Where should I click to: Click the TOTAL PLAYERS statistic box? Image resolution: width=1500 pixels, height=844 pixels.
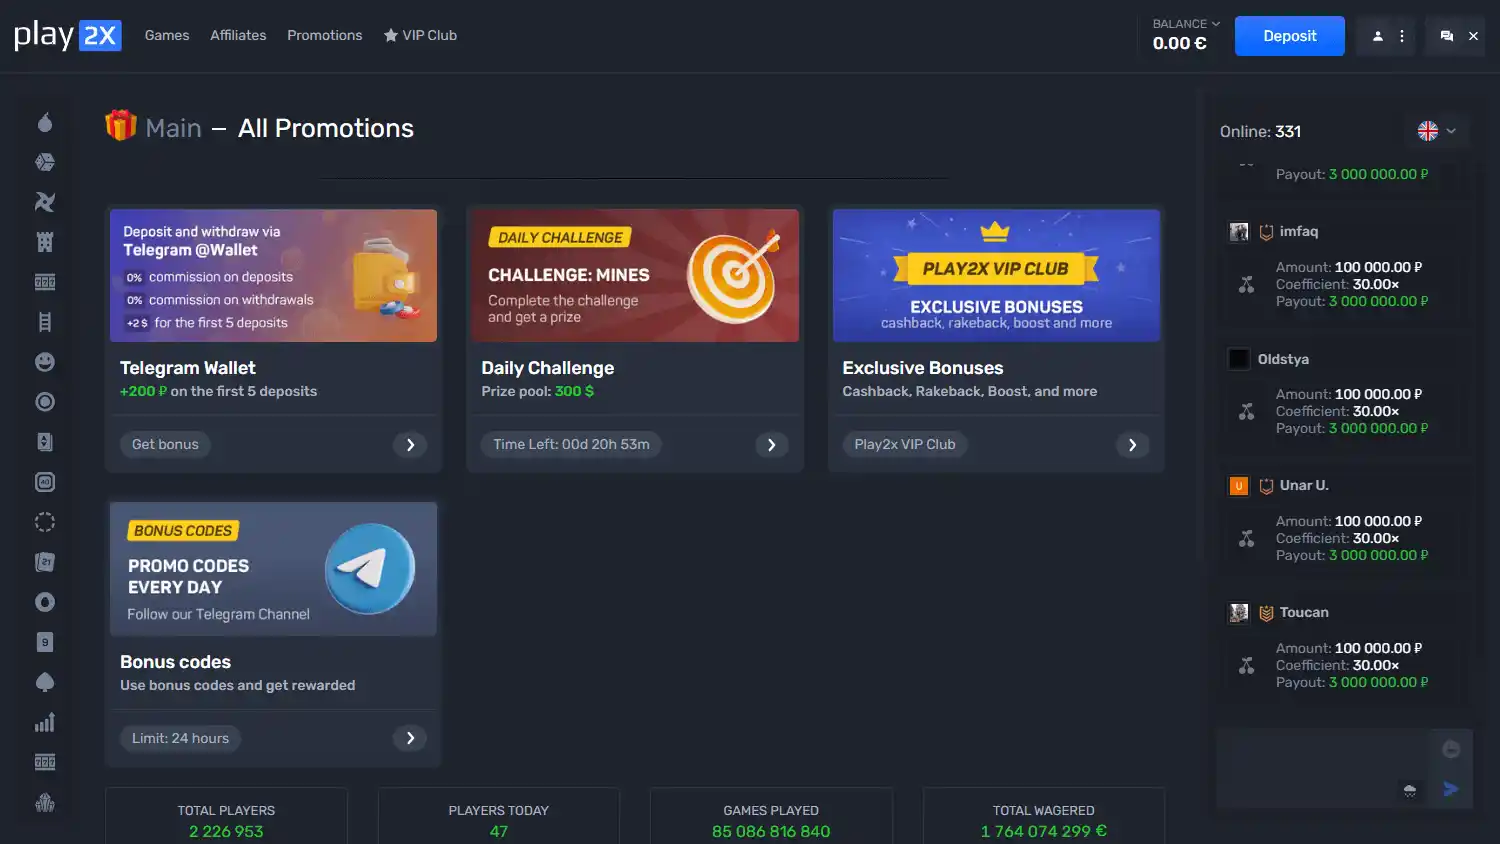226,816
